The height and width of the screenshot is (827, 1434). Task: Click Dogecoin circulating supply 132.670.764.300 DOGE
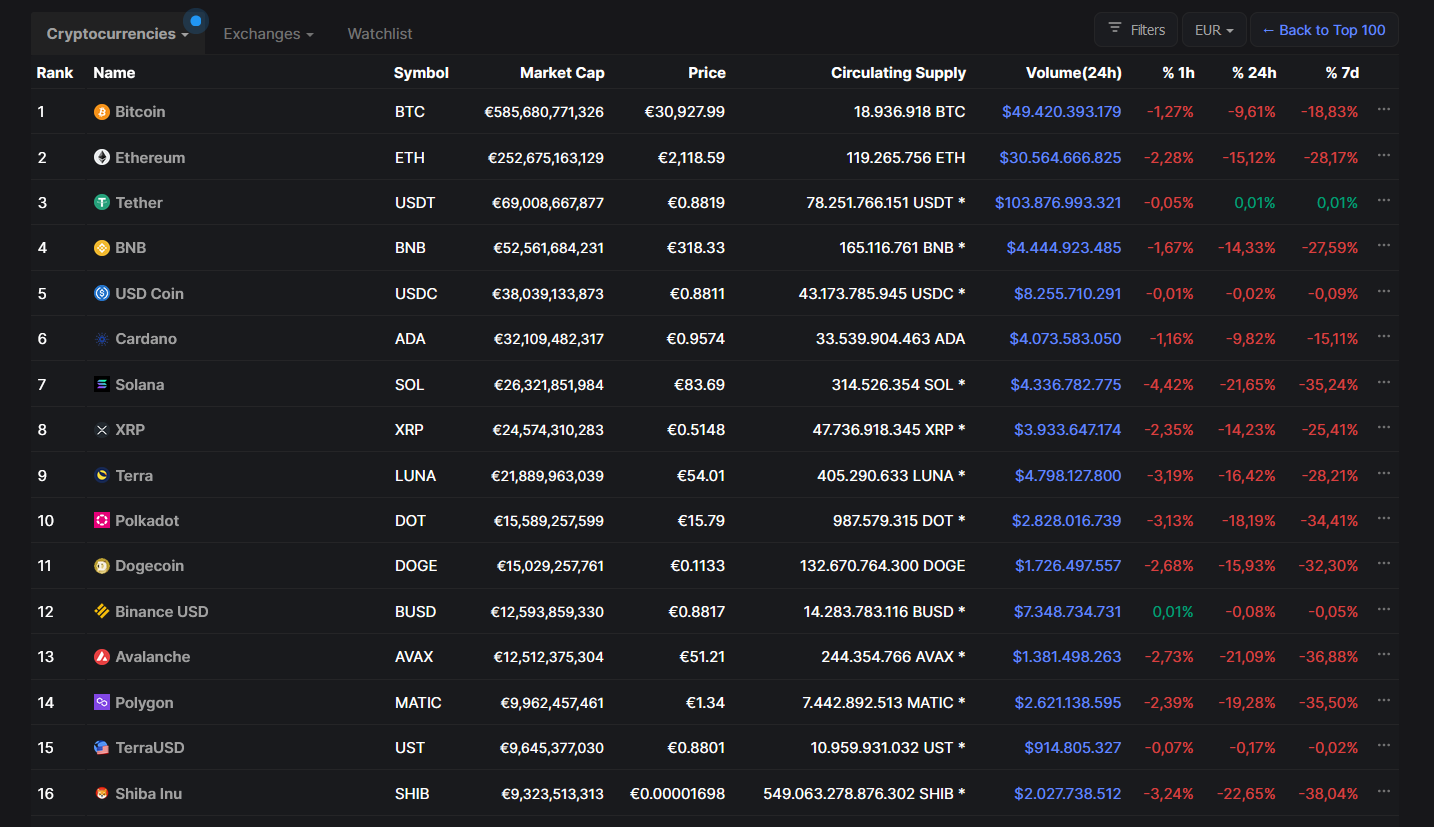pos(883,566)
